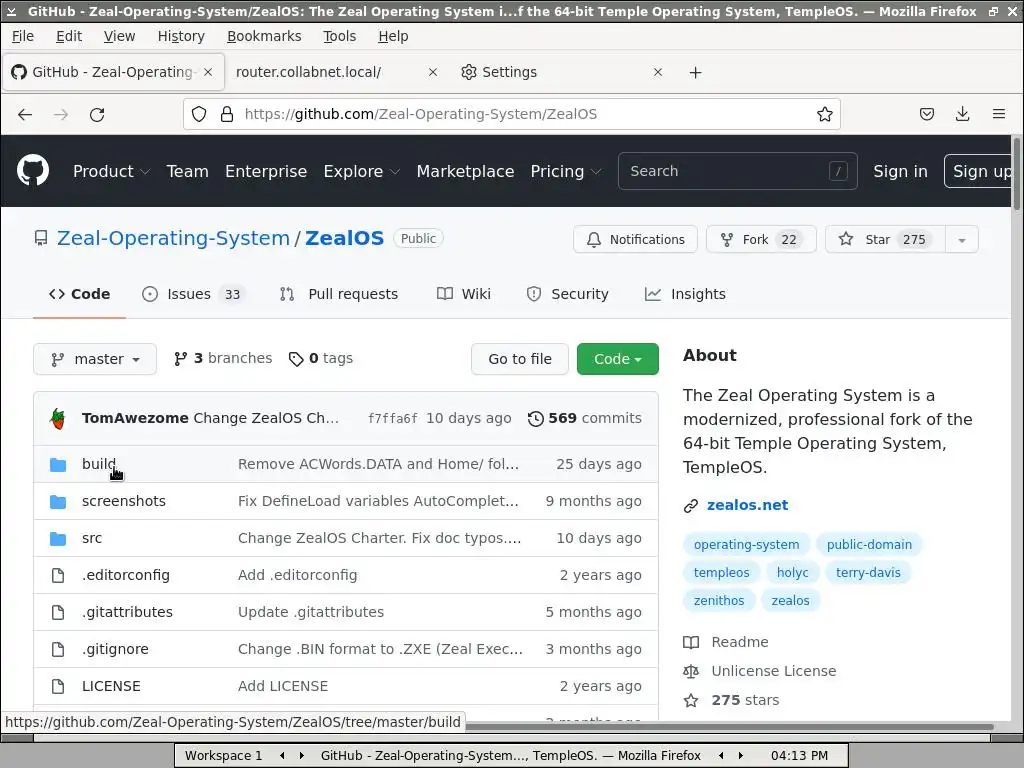Click the browser URL address bar
Screen dimensions: 1024x768
pos(511,114)
